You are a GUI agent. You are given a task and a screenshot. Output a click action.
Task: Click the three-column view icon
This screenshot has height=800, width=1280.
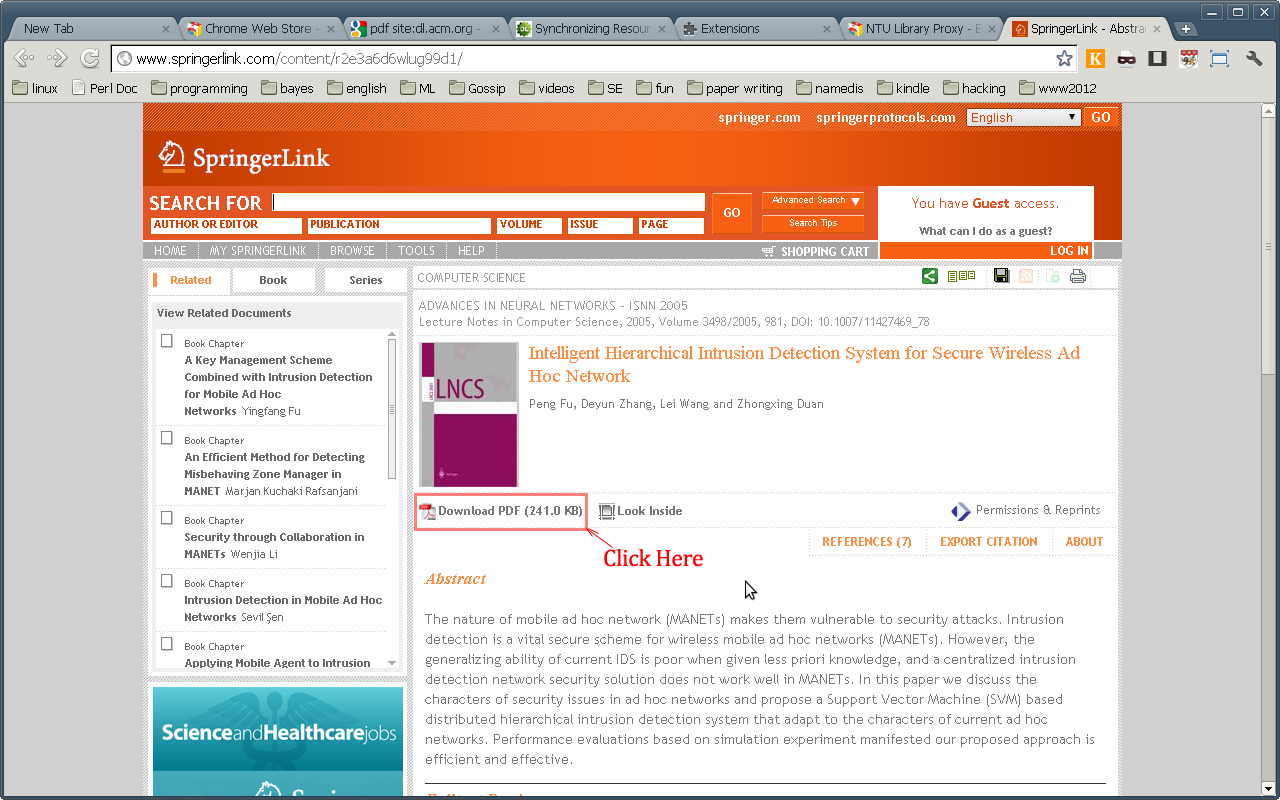[961, 277]
